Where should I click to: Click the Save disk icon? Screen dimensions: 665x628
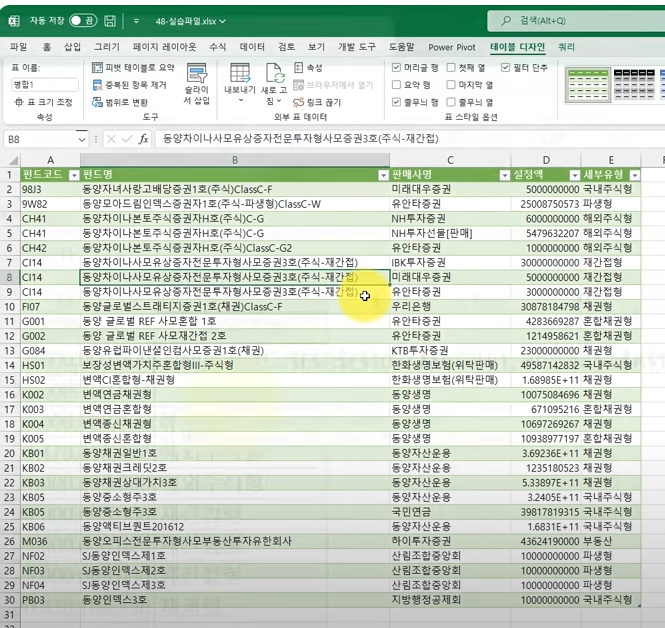click(110, 21)
